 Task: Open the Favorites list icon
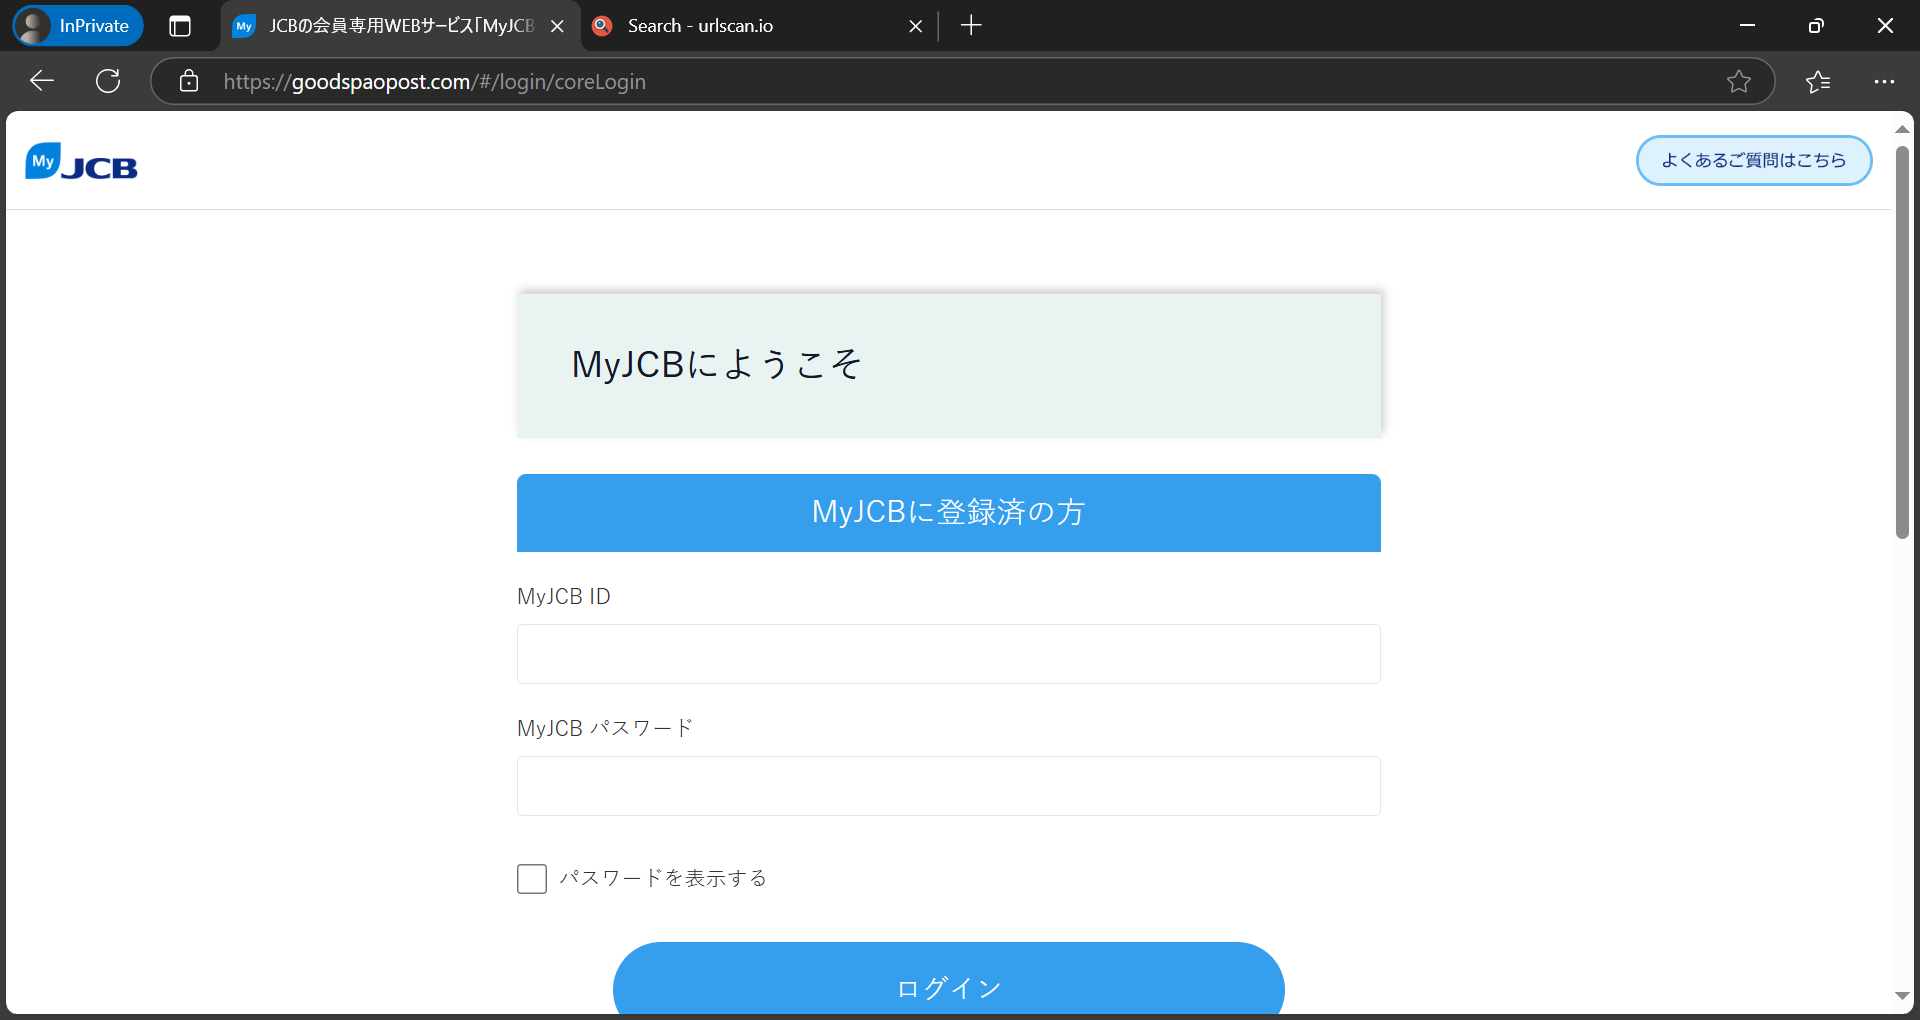point(1818,81)
